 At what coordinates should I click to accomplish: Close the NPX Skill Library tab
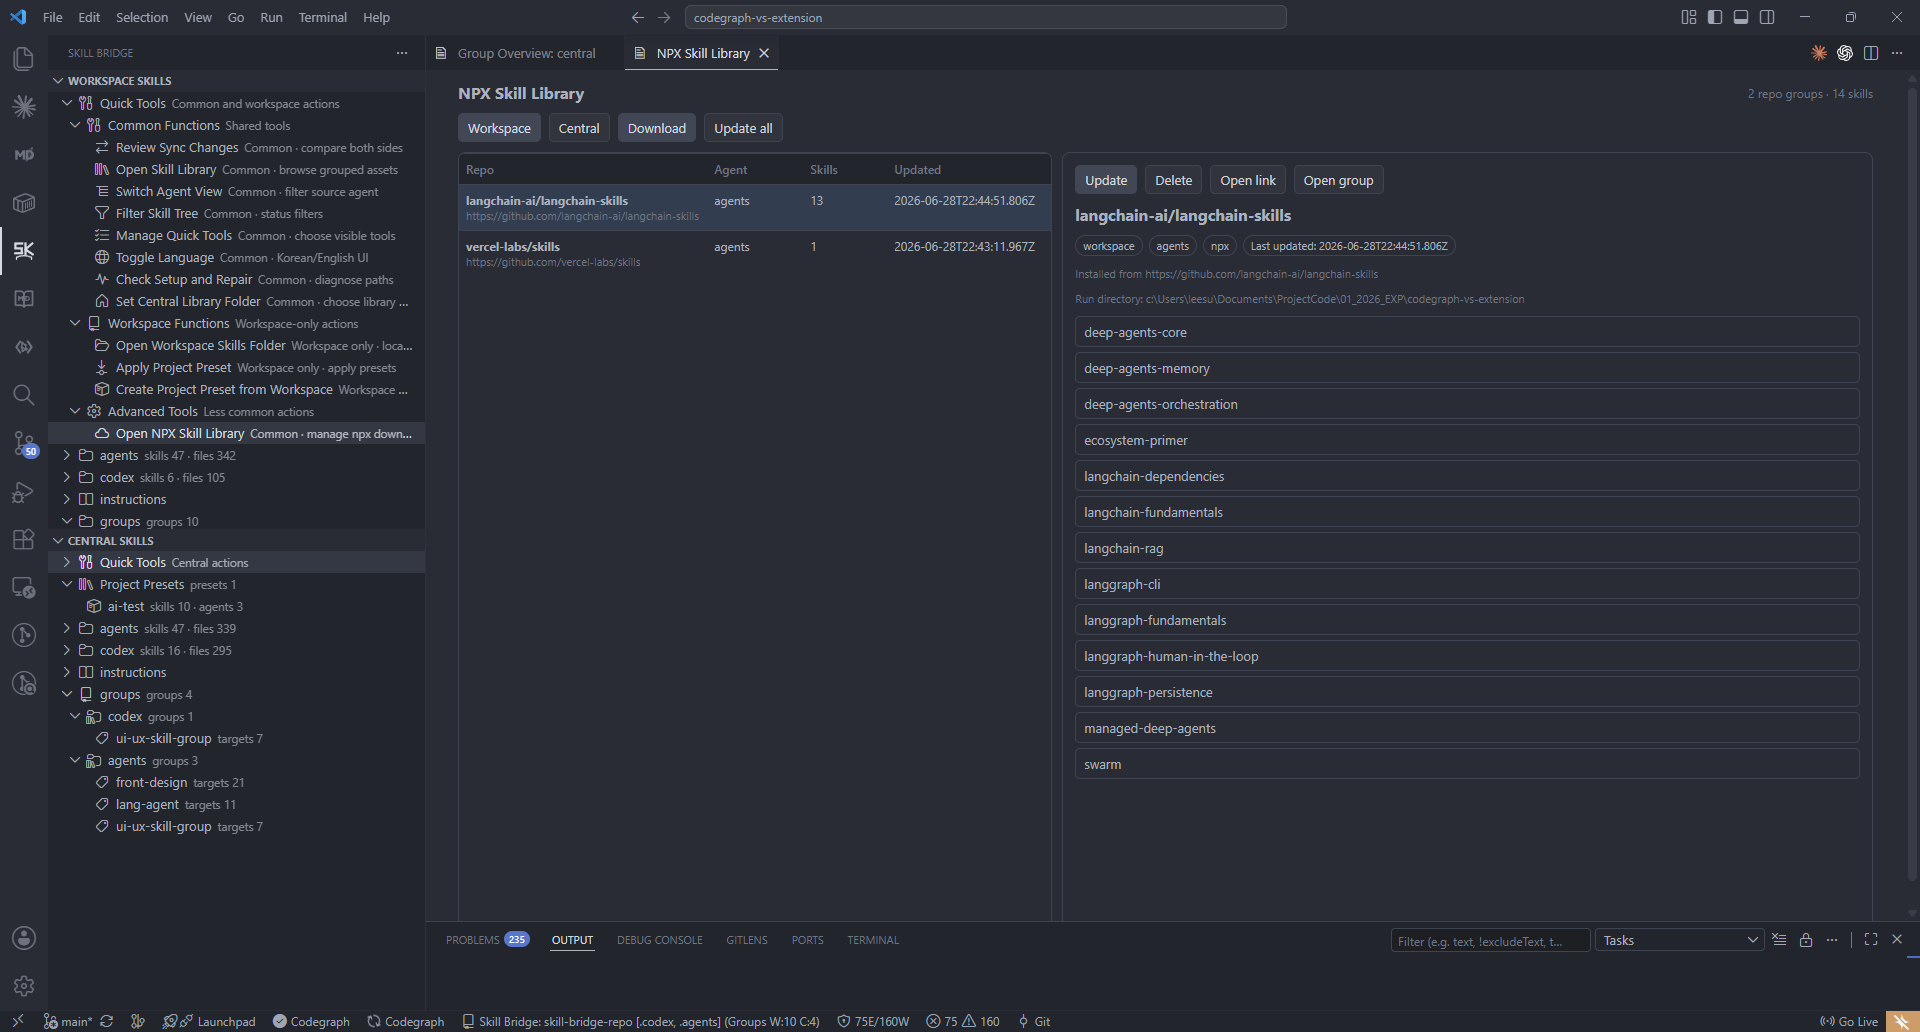(764, 53)
